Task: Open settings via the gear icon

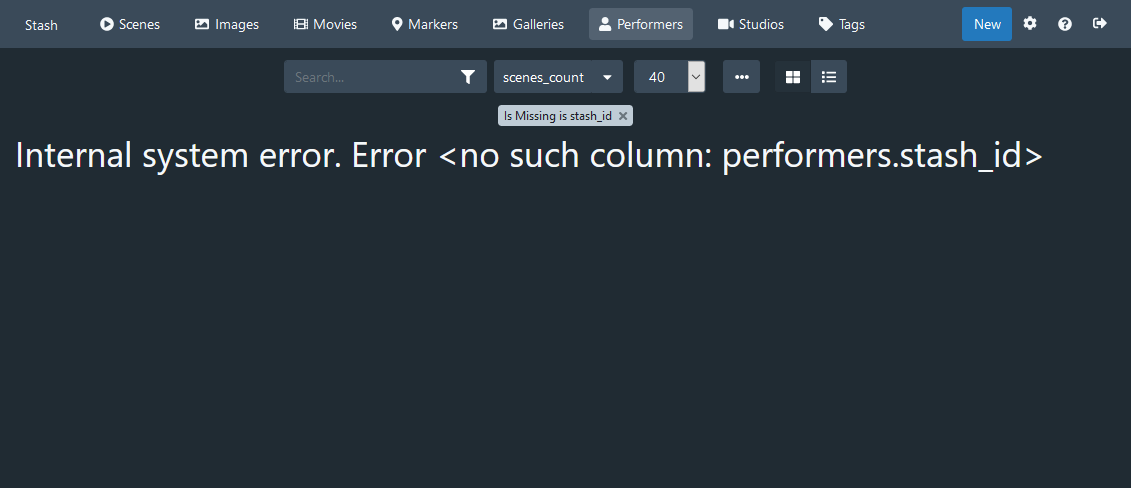Action: pyautogui.click(x=1030, y=24)
